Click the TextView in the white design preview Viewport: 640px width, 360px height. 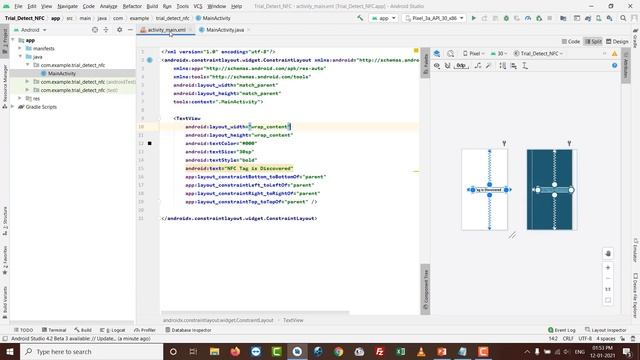click(x=489, y=190)
